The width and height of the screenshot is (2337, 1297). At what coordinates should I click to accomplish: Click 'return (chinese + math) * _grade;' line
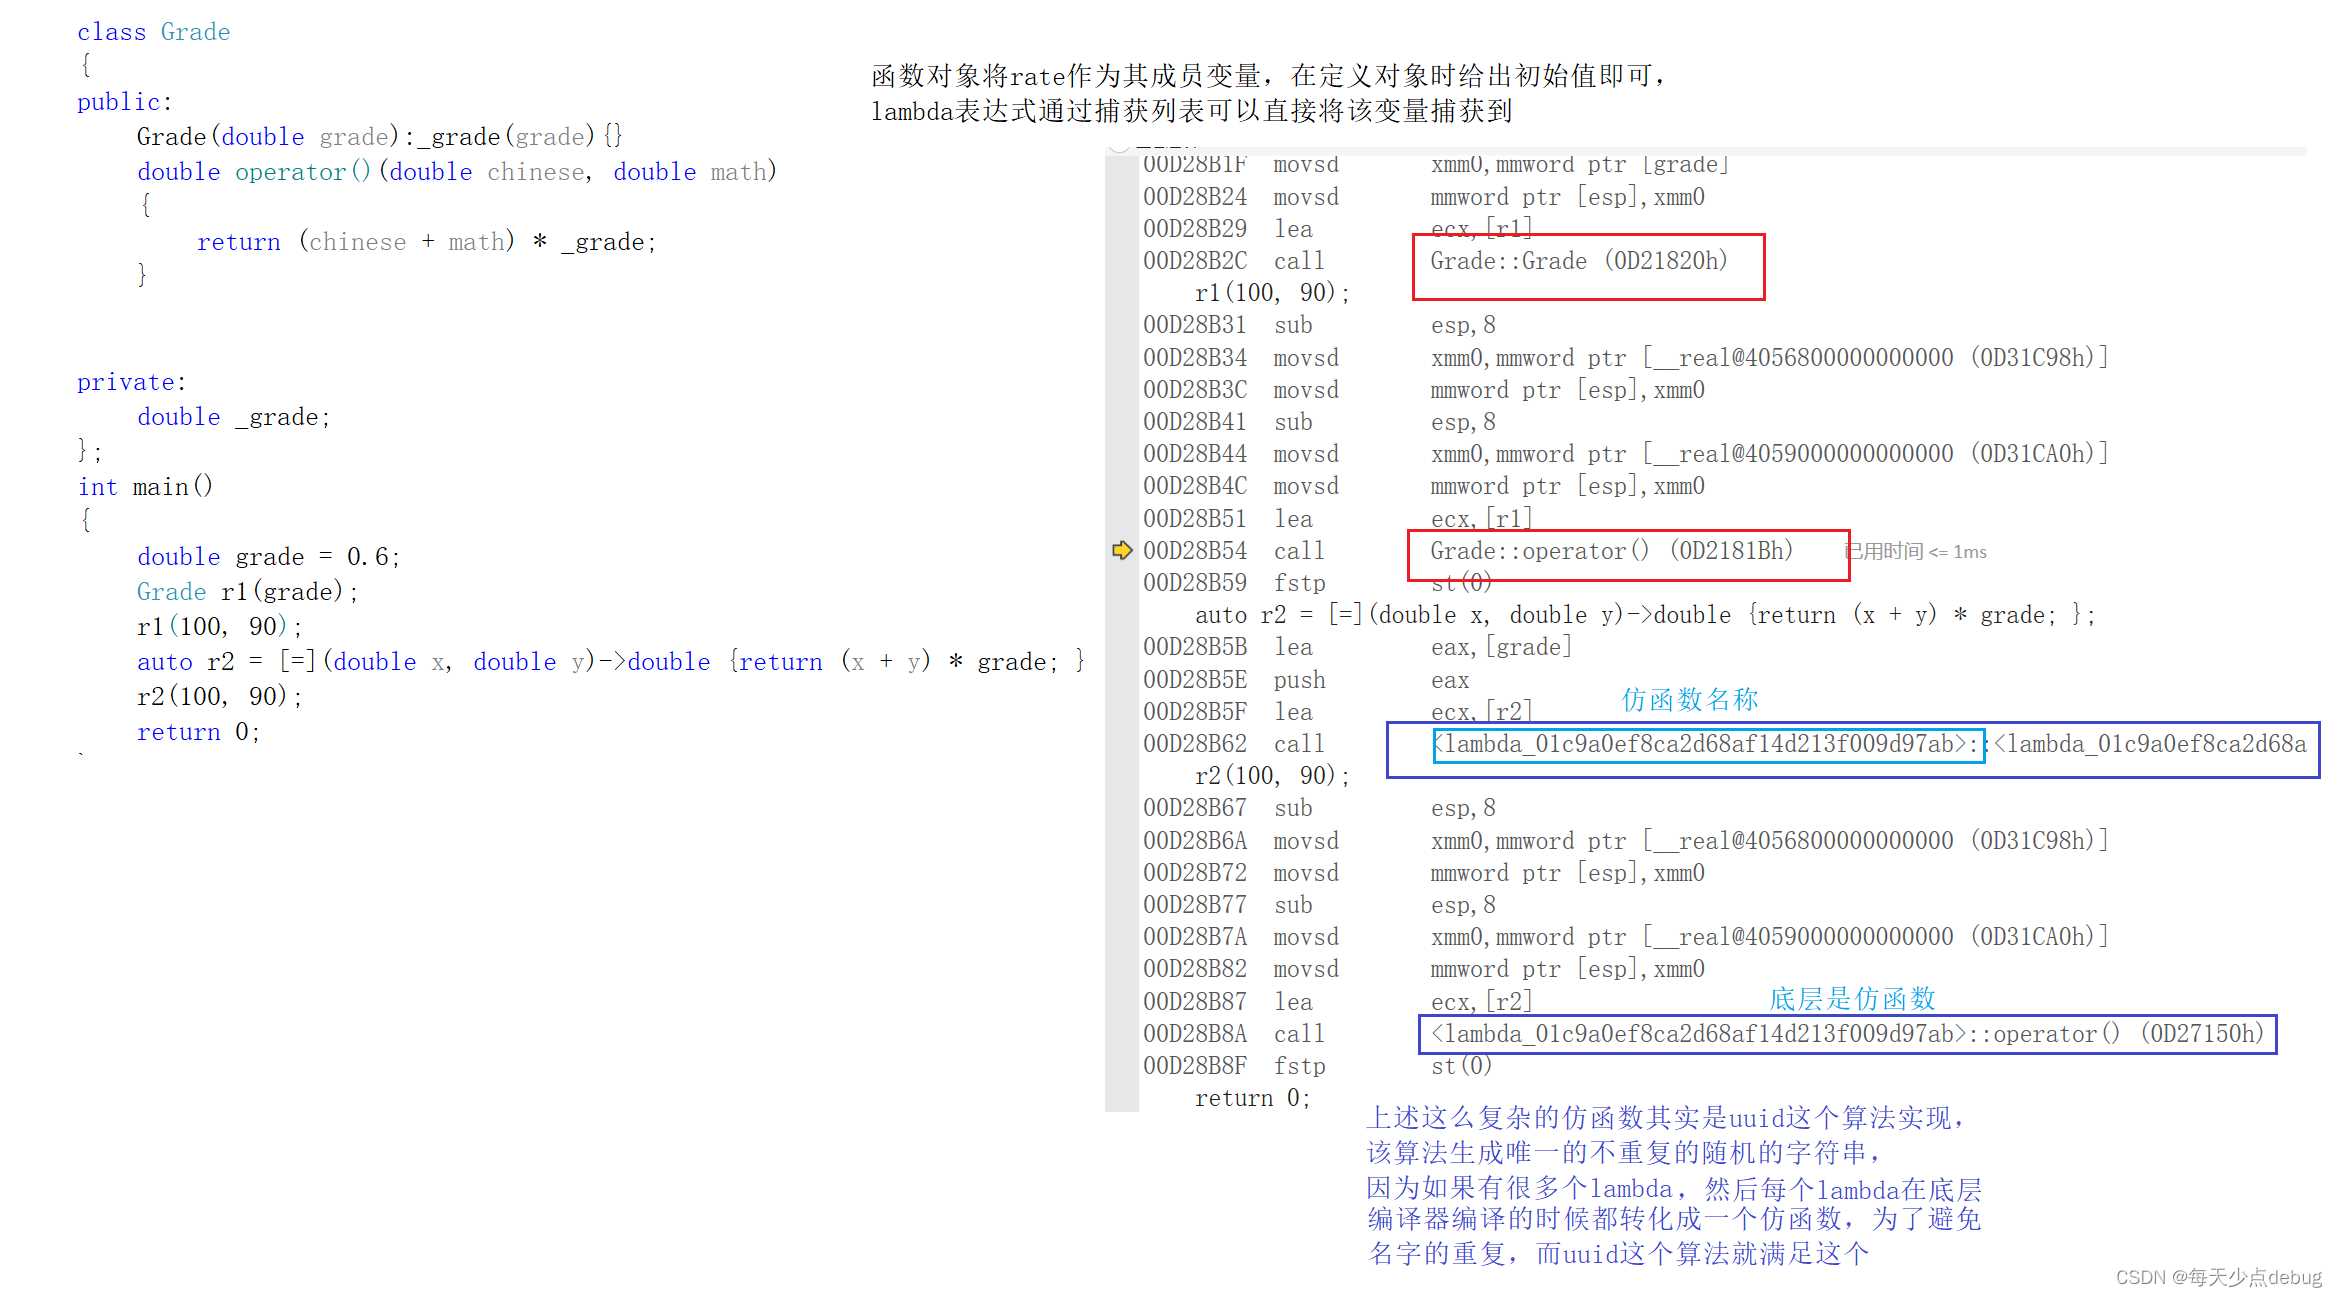(x=427, y=242)
